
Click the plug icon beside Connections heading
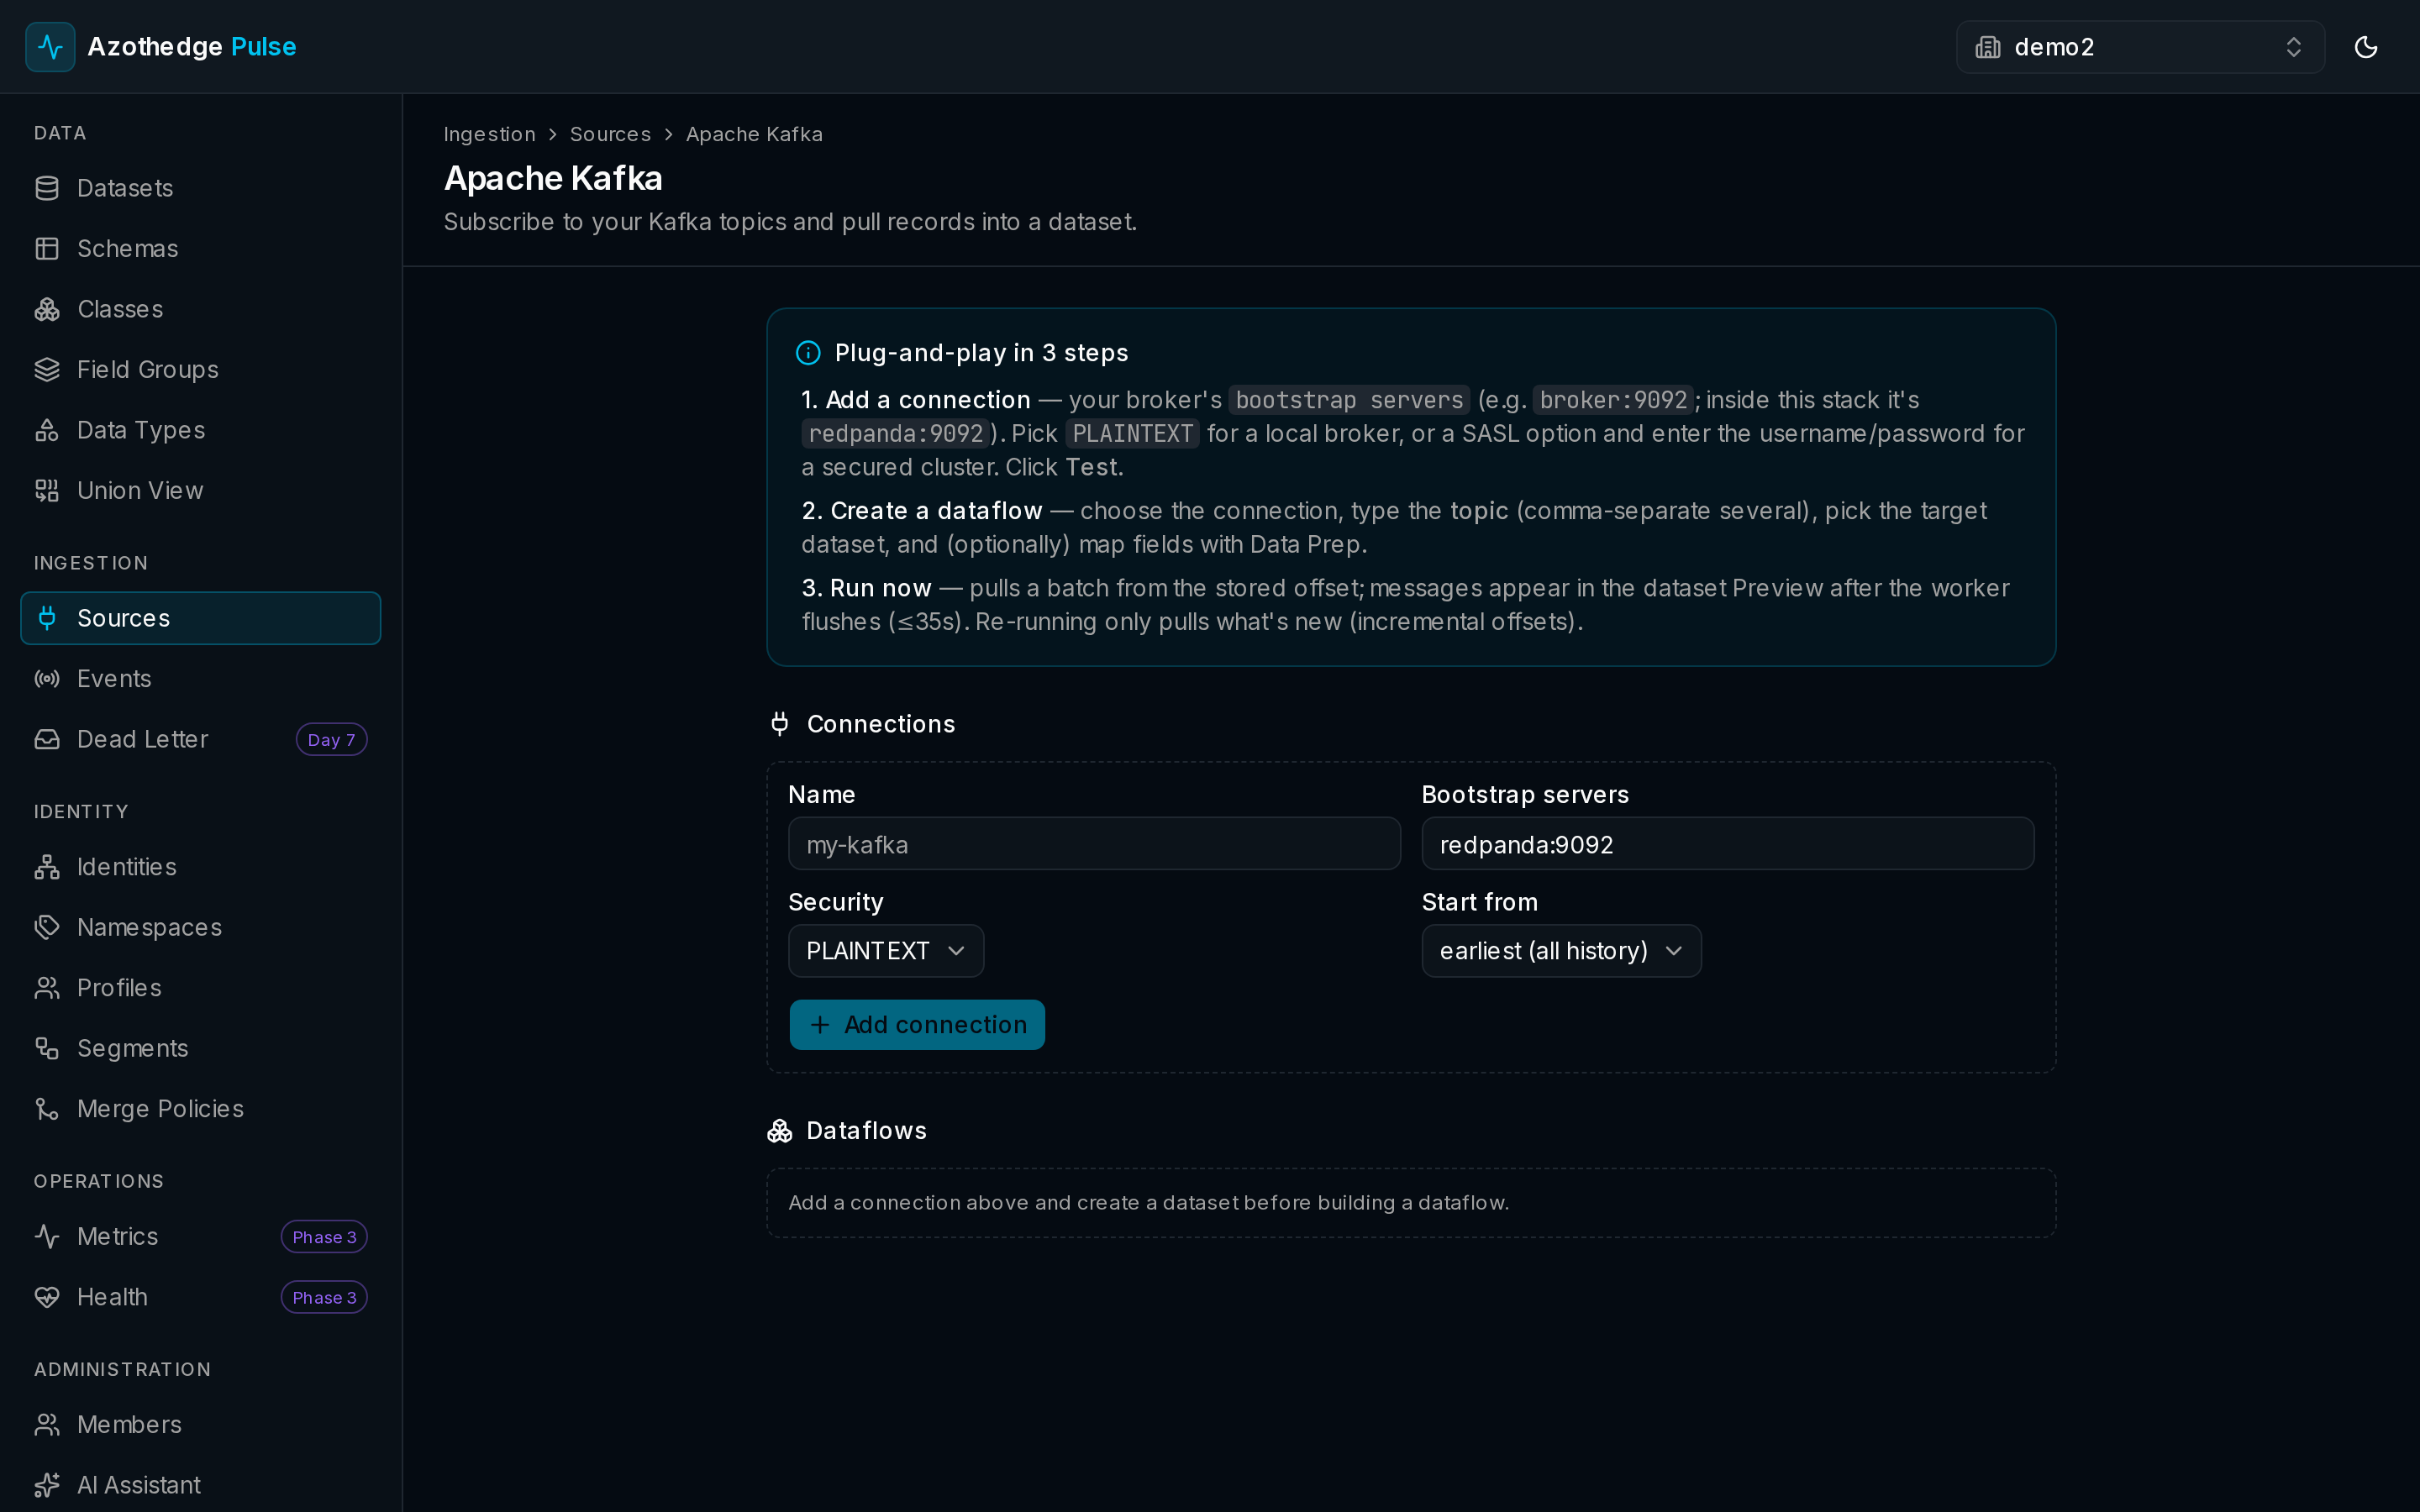tap(780, 724)
